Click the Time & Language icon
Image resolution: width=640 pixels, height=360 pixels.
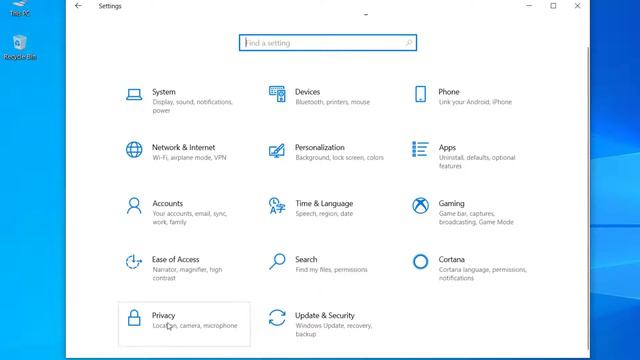click(277, 206)
